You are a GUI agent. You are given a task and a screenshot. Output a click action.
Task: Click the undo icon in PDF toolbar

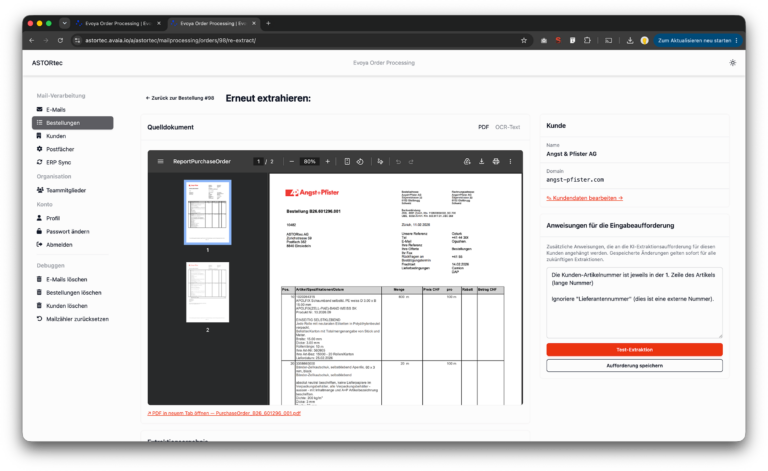coord(398,162)
